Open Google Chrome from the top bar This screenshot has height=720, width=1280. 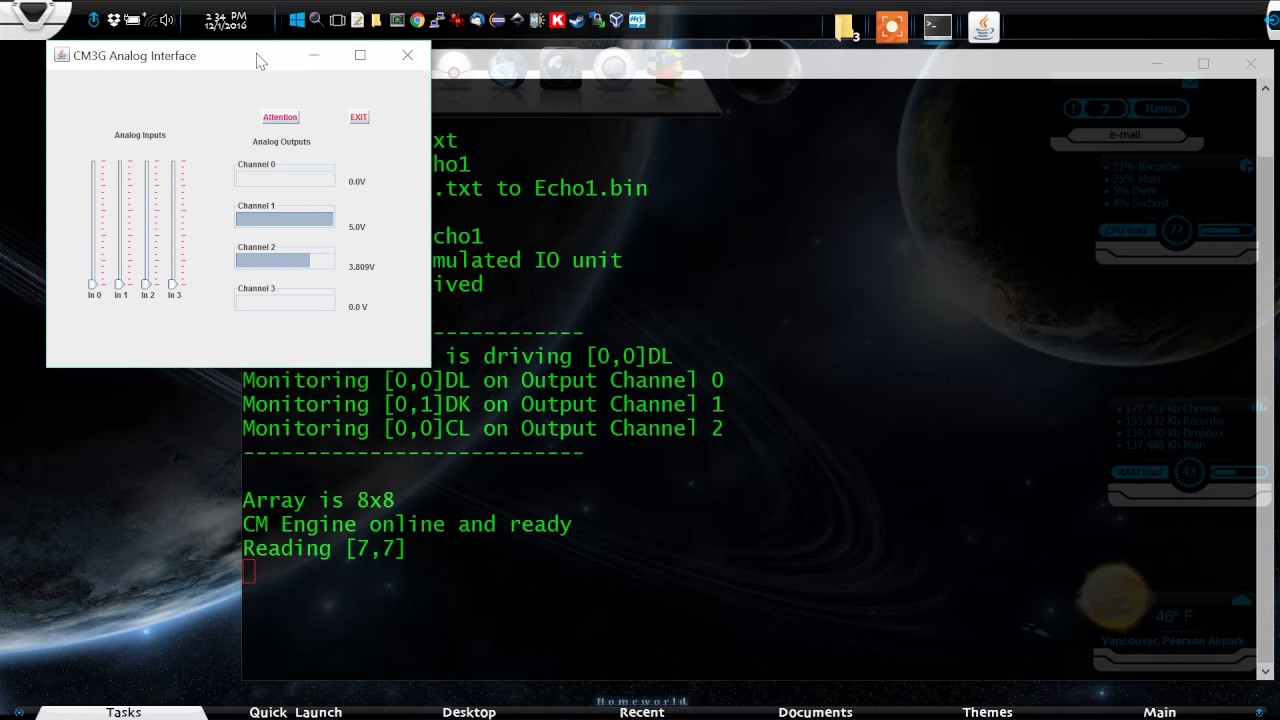tap(417, 20)
